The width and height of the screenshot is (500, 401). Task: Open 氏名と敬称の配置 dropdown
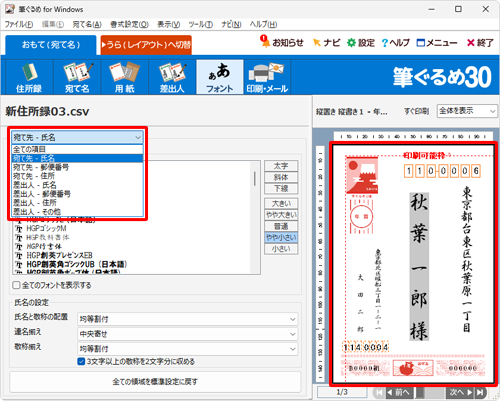coord(187,319)
